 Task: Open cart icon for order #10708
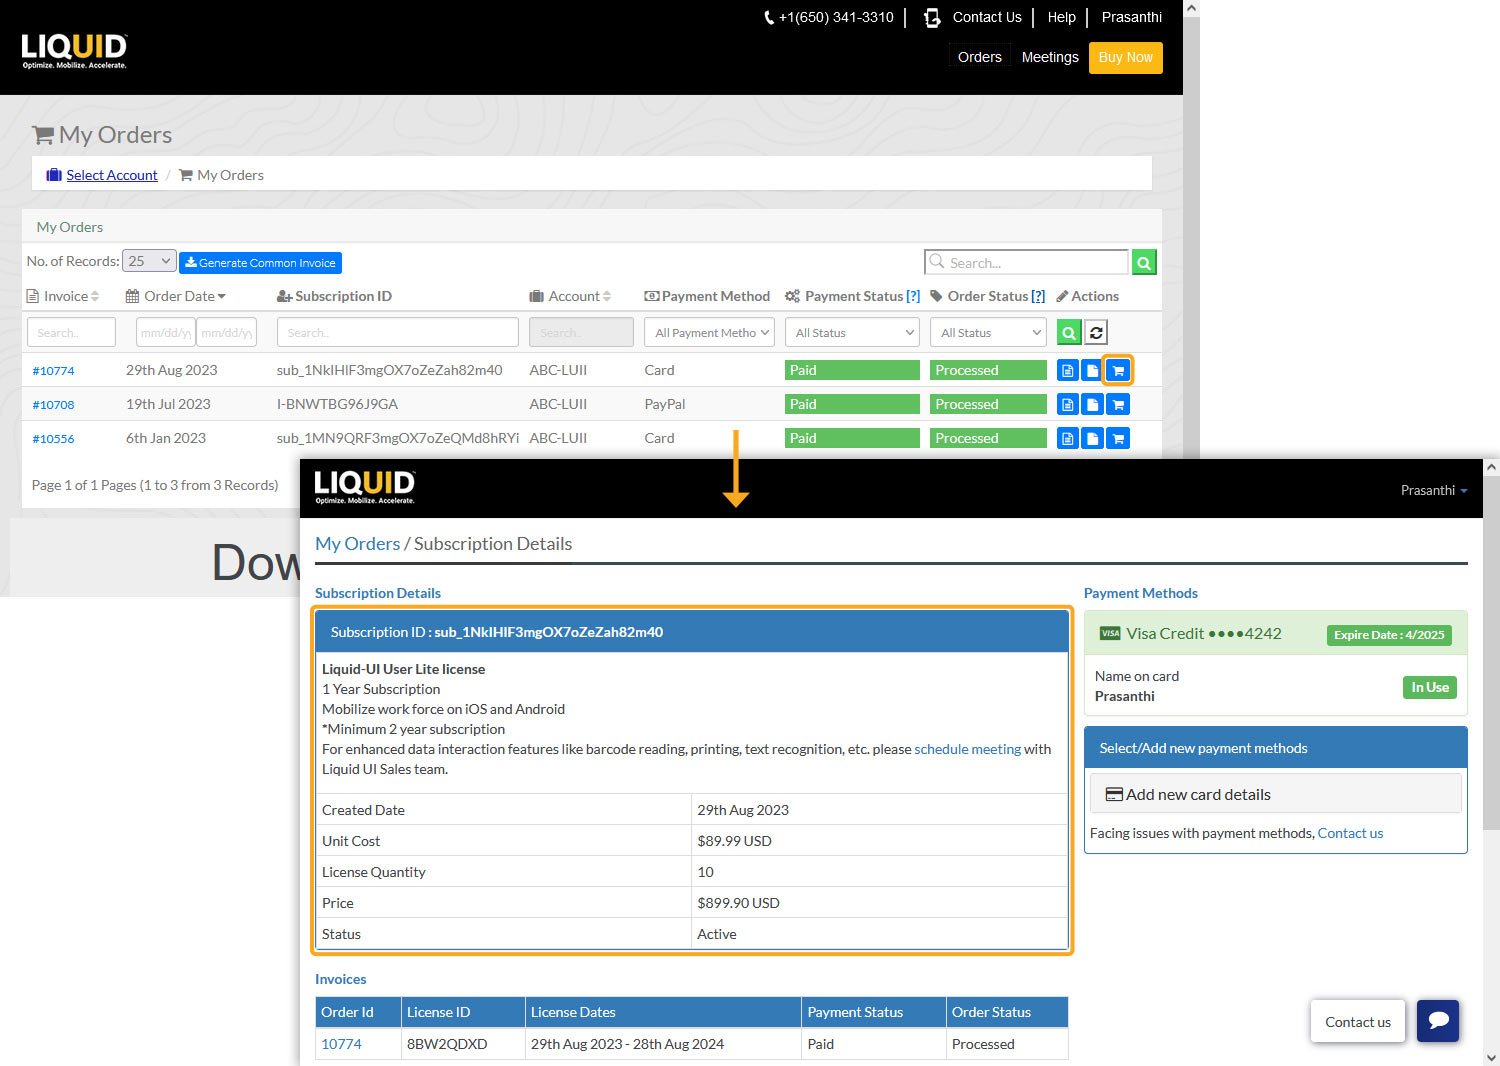click(1118, 404)
